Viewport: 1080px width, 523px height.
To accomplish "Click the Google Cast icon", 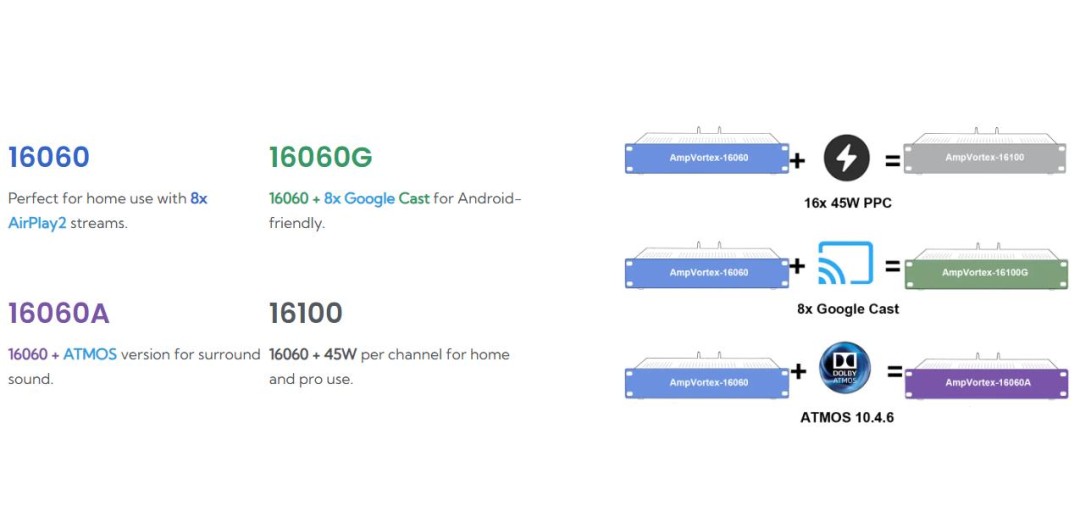I will point(846,265).
